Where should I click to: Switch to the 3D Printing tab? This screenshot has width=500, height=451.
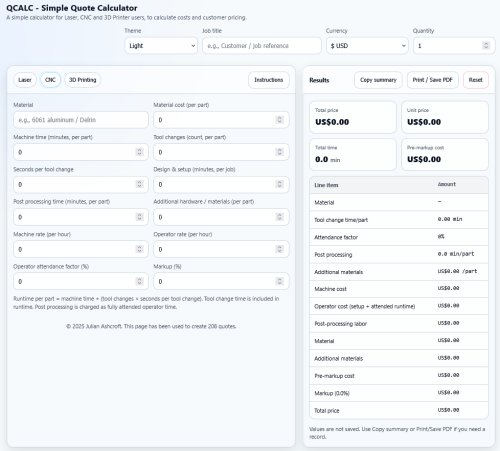pos(83,80)
